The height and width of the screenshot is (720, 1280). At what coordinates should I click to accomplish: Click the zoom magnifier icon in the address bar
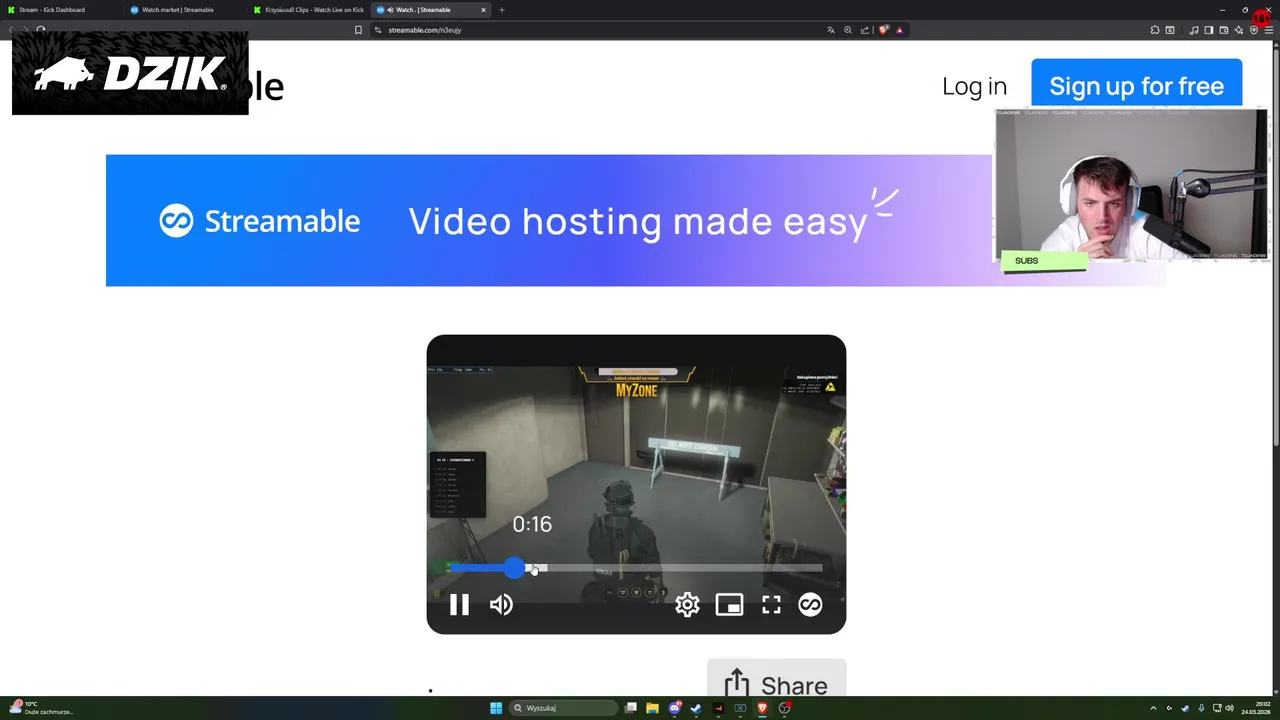tap(848, 30)
